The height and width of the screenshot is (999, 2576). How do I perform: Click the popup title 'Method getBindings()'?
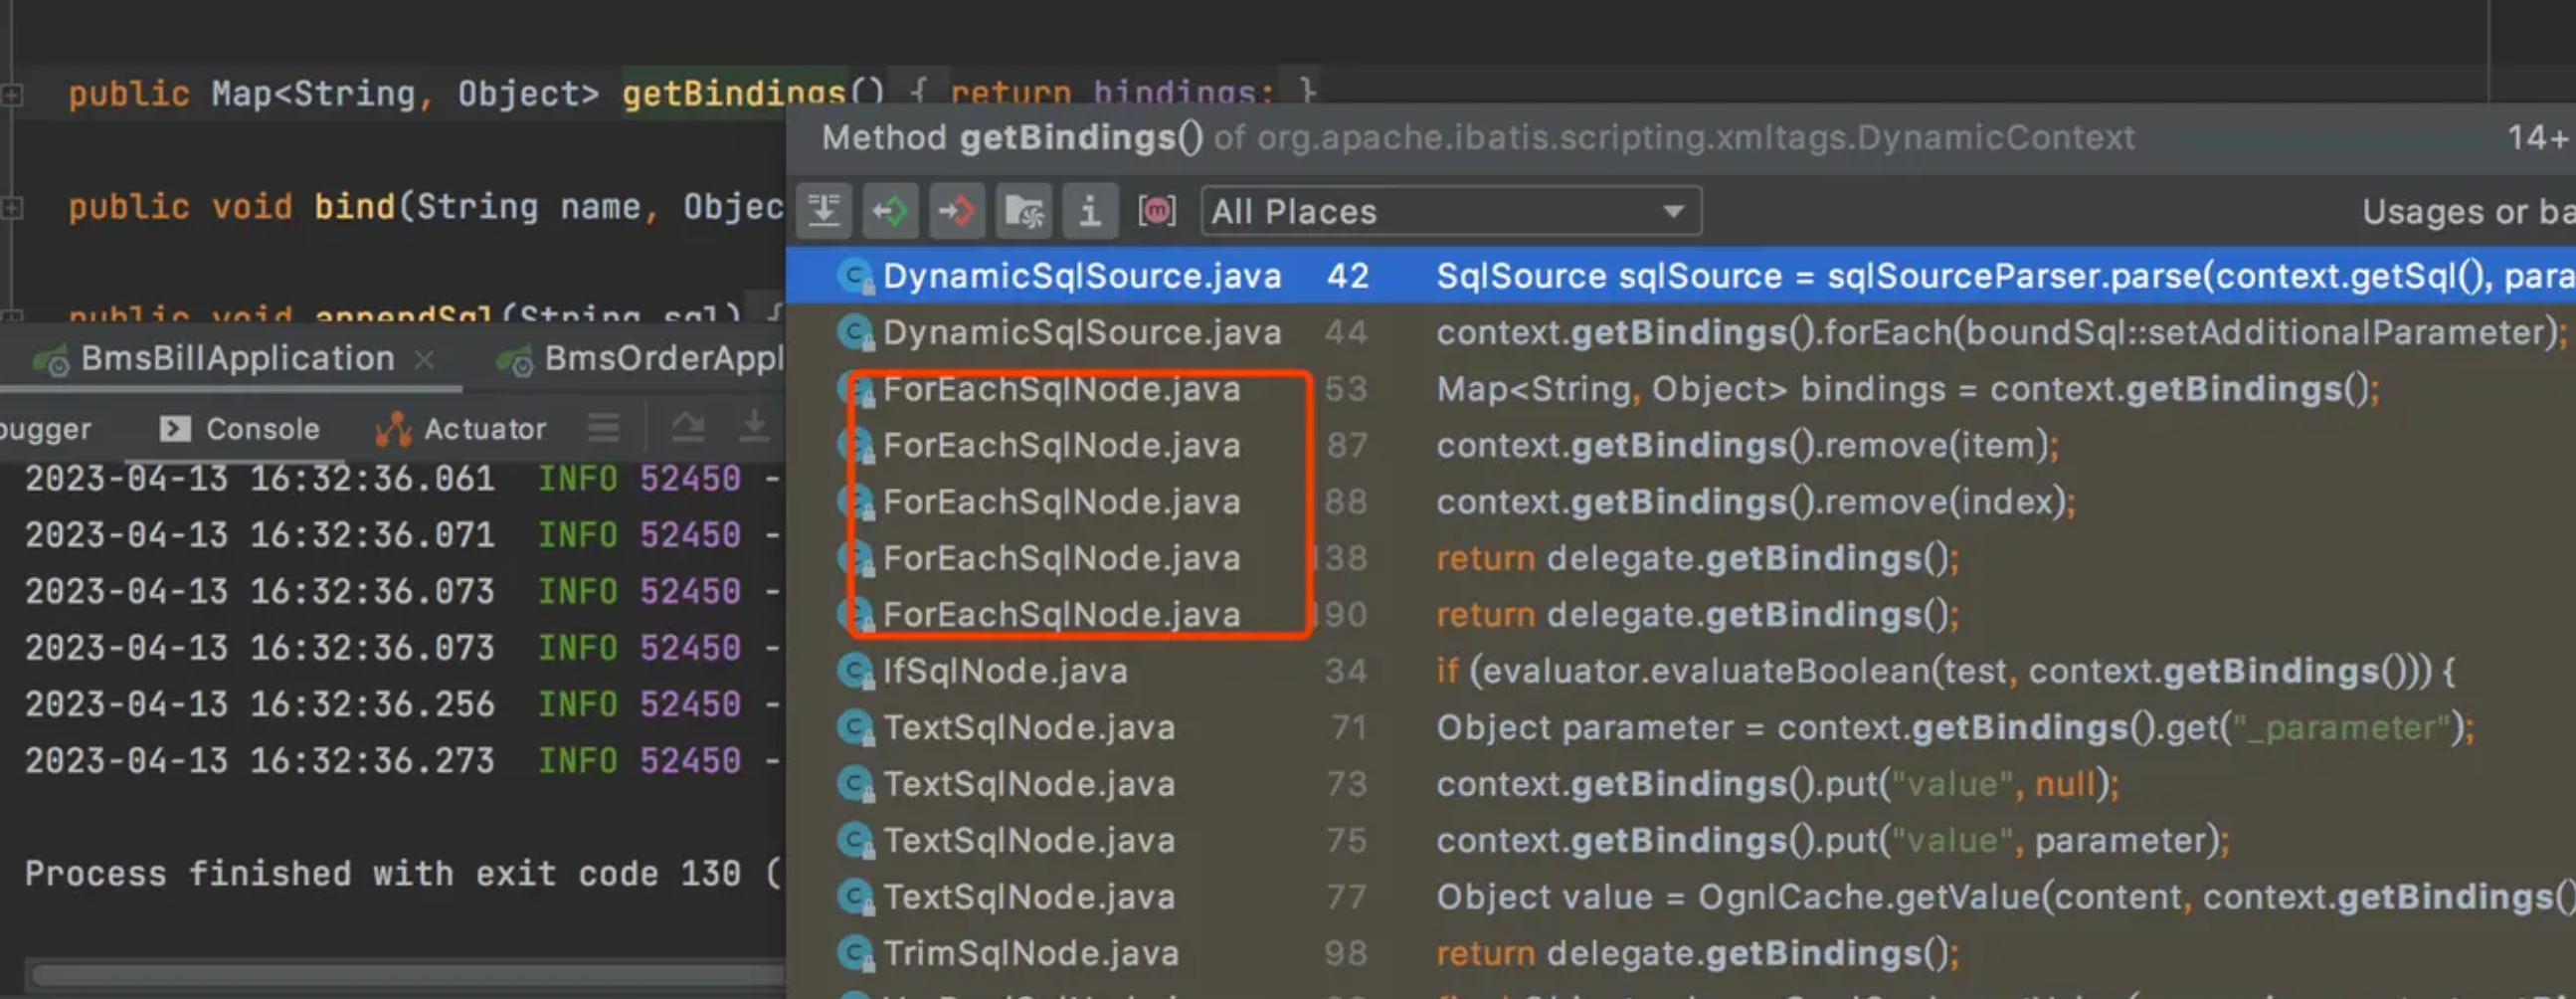pyautogui.click(x=1012, y=138)
